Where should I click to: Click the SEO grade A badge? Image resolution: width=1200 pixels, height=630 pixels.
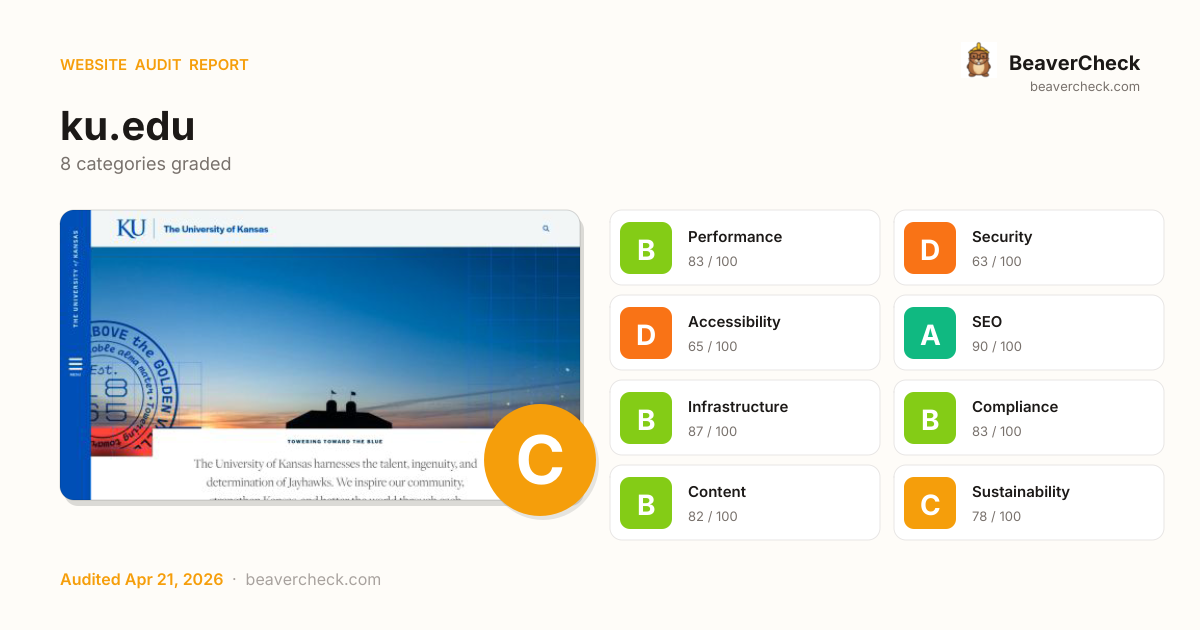coord(930,333)
